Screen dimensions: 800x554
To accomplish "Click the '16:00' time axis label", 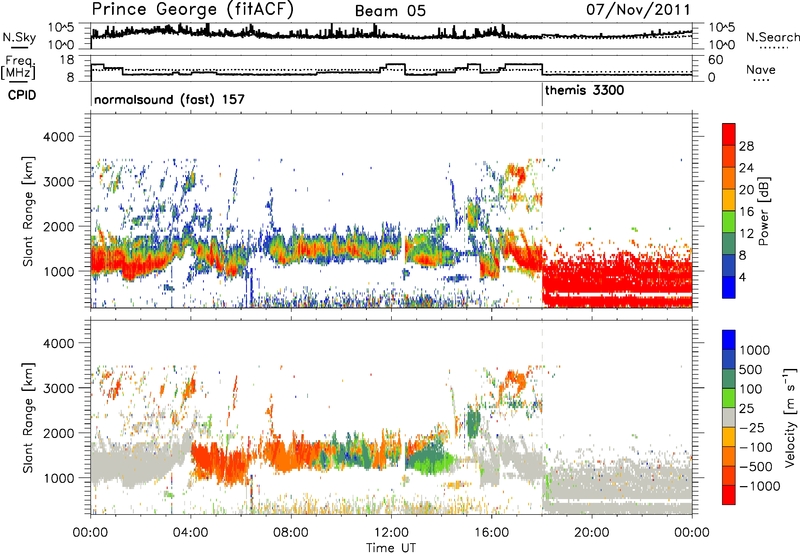I will click(x=491, y=533).
